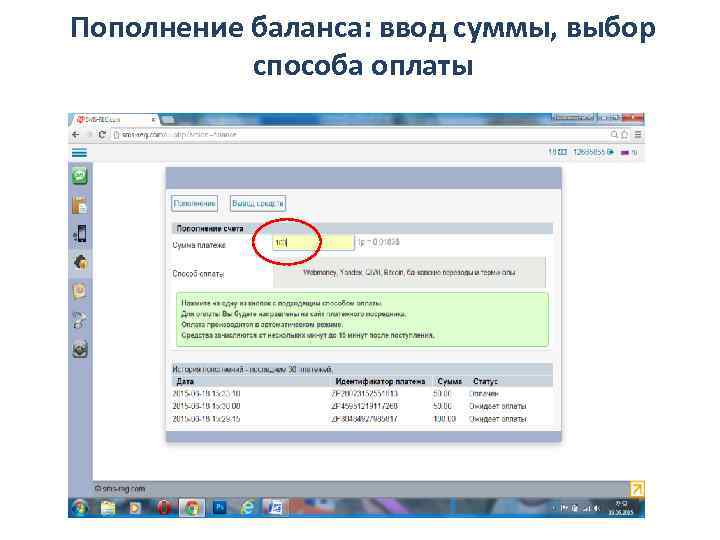The width and height of the screenshot is (720, 540).
Task: Open the yellow clock icon in sidebar
Action: click(x=80, y=291)
